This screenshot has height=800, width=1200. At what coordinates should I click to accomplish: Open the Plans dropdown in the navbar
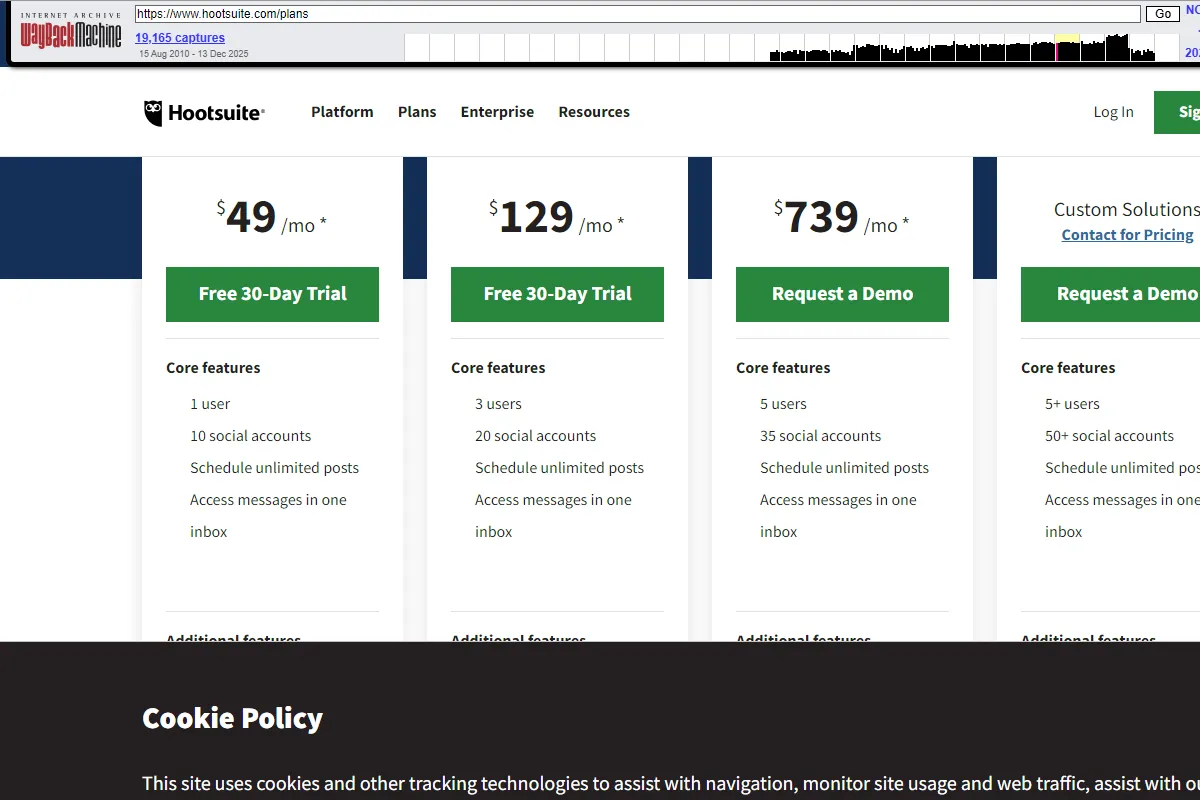(417, 112)
